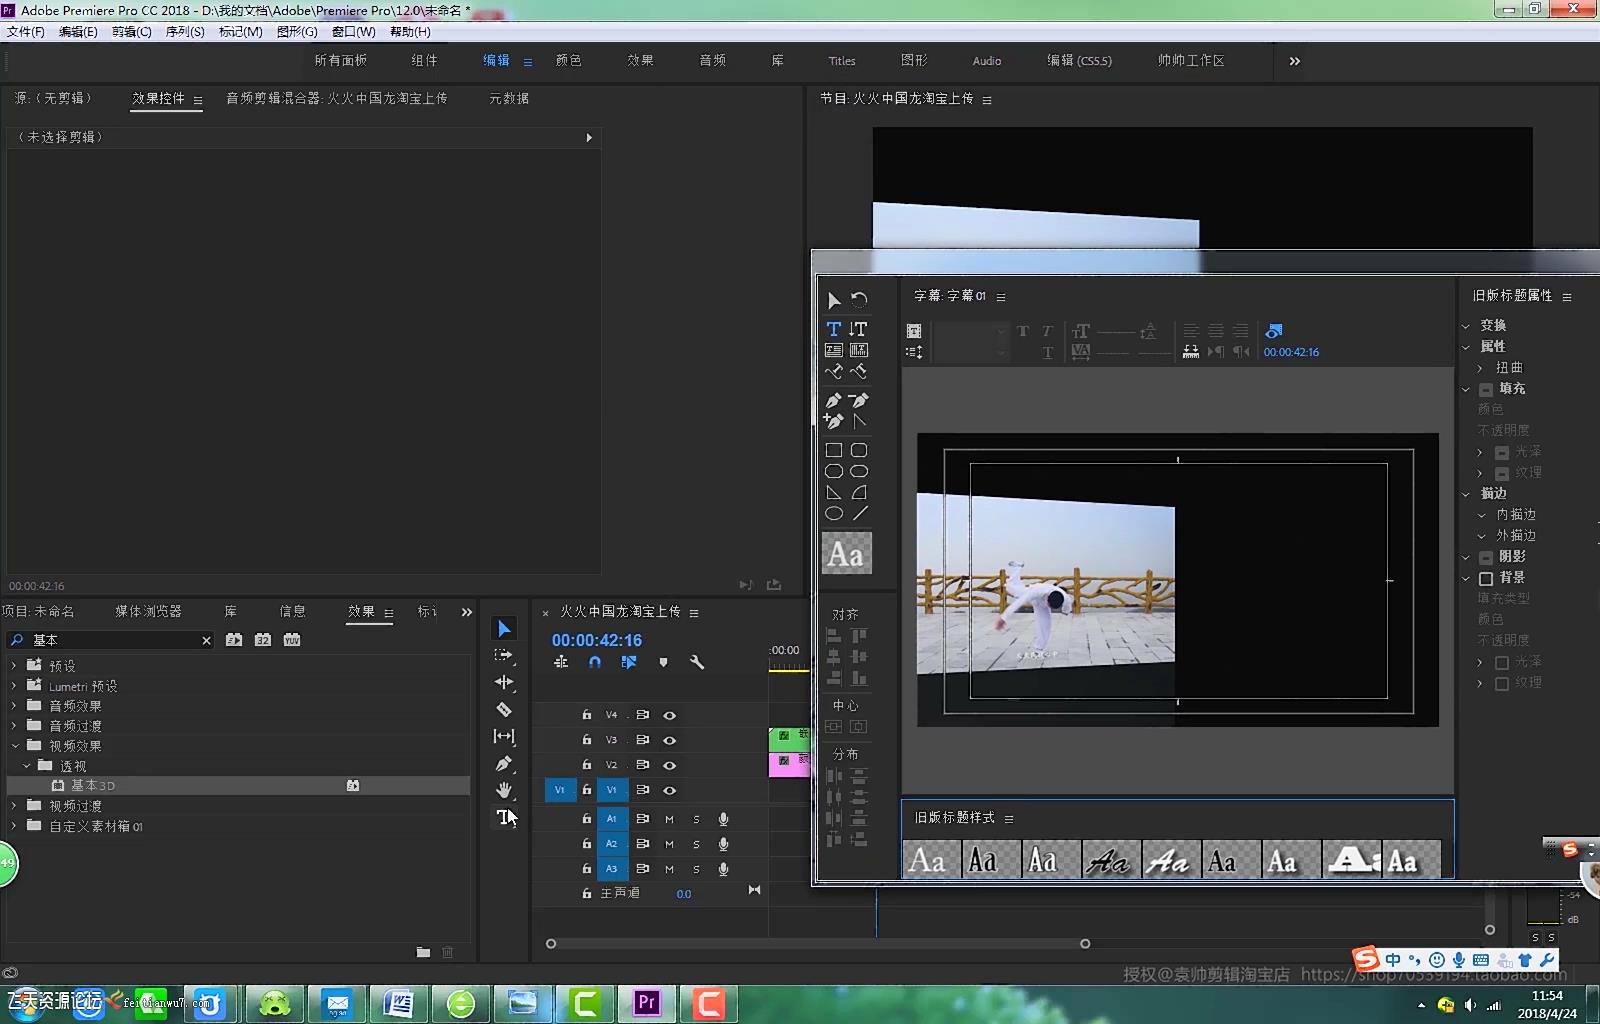The height and width of the screenshot is (1024, 1600).
Task: Select the Area Type tool
Action: pyautogui.click(x=833, y=350)
